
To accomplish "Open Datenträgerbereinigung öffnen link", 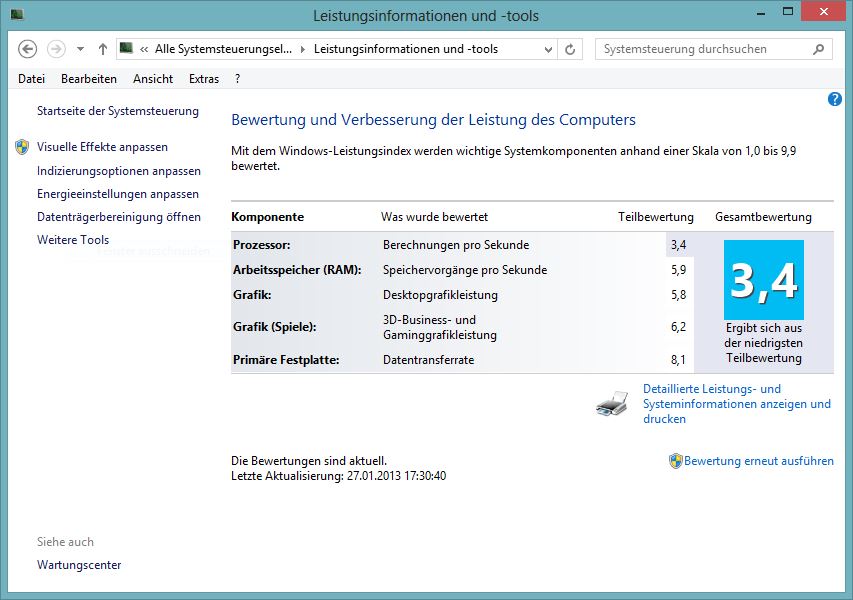I will click(x=119, y=217).
